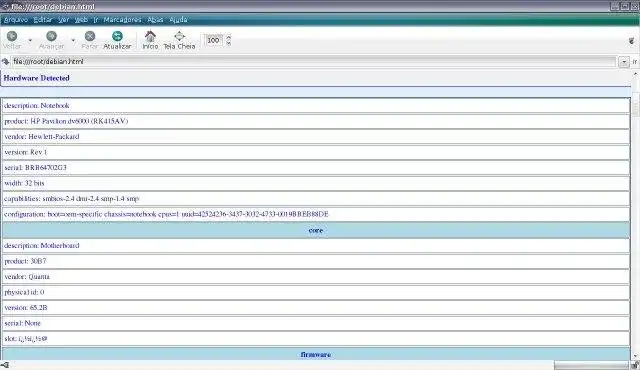The width and height of the screenshot is (640, 370).
Task: Open the Abas menu
Action: click(x=155, y=20)
